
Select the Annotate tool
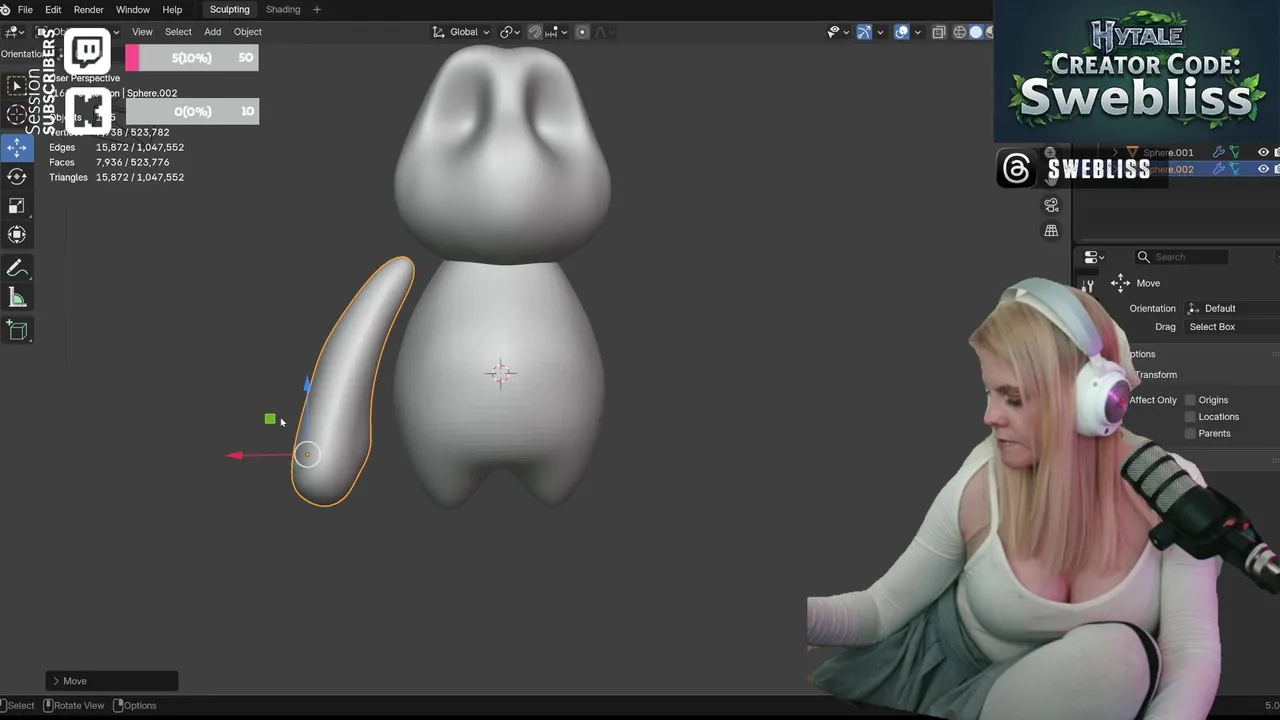17,268
